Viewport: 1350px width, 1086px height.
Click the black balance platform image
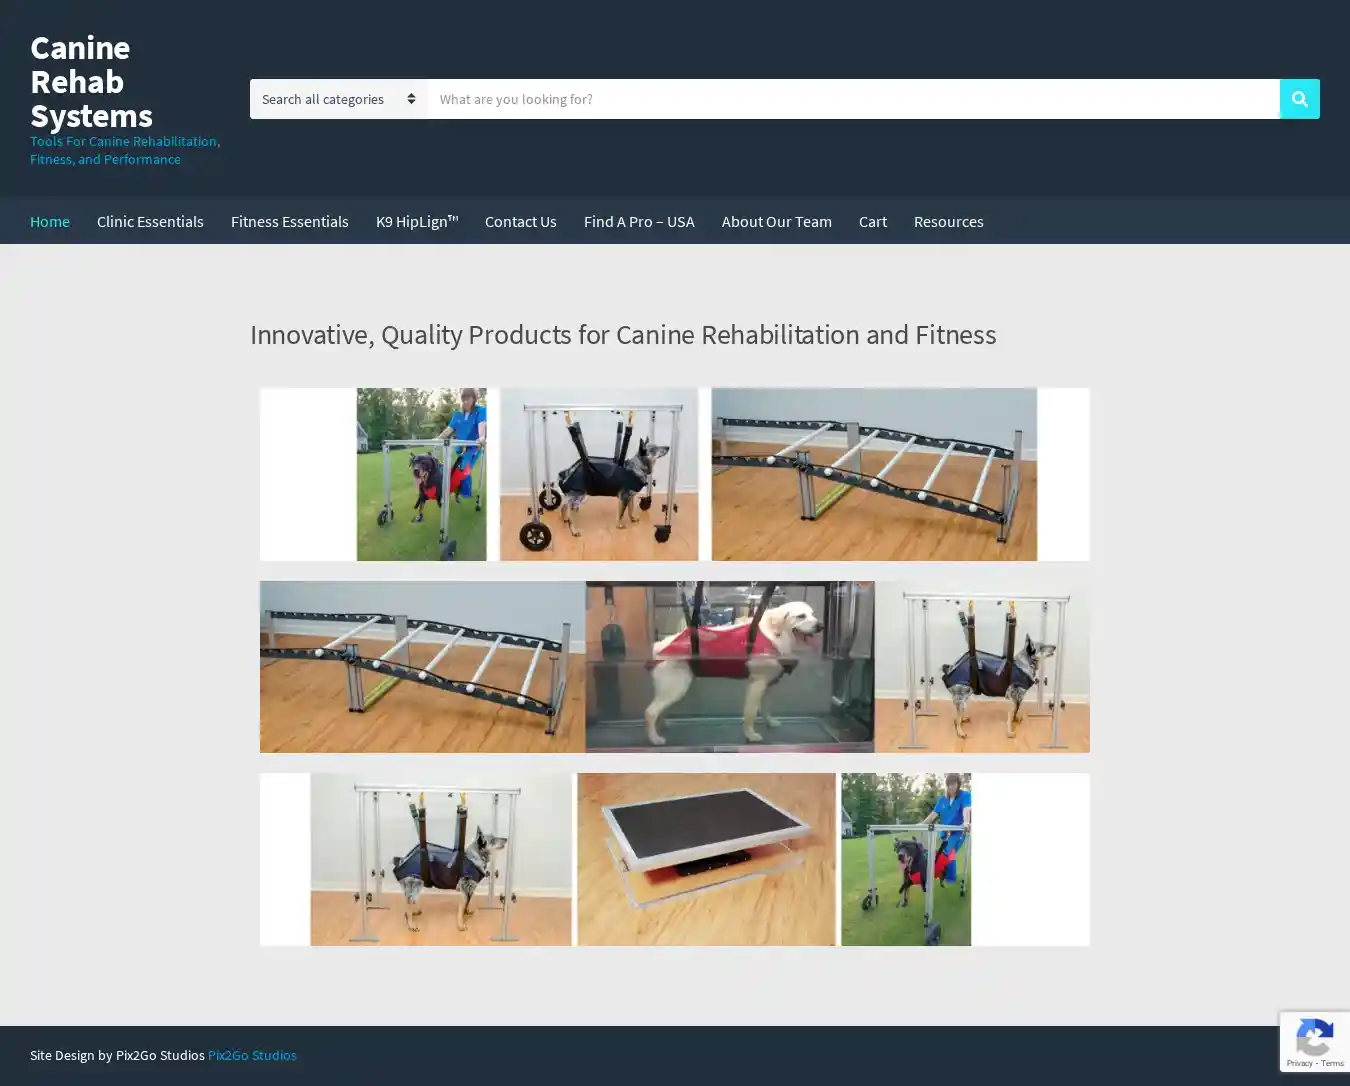tap(706, 859)
